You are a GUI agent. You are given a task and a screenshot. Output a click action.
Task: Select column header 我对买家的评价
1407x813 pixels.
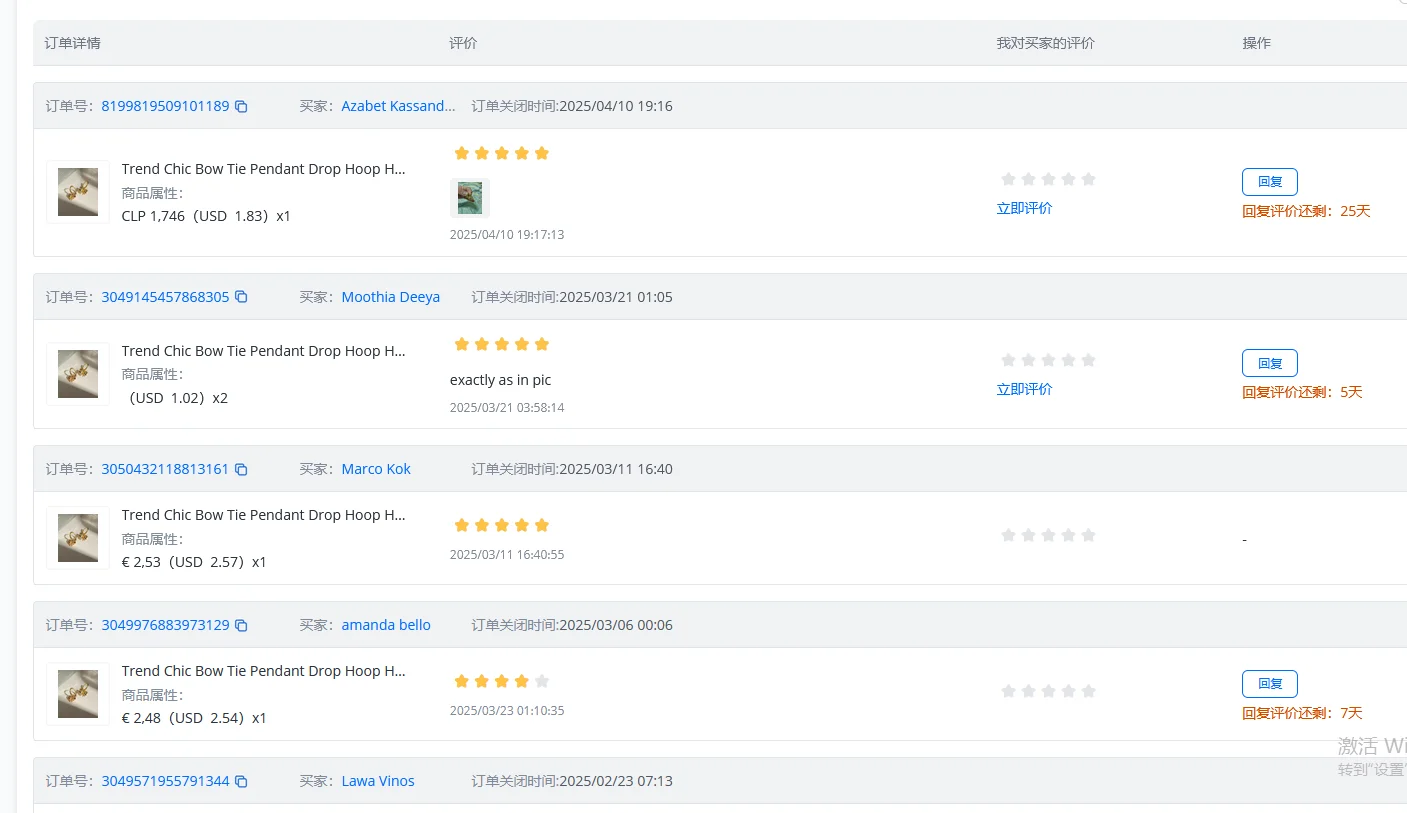(x=1045, y=43)
